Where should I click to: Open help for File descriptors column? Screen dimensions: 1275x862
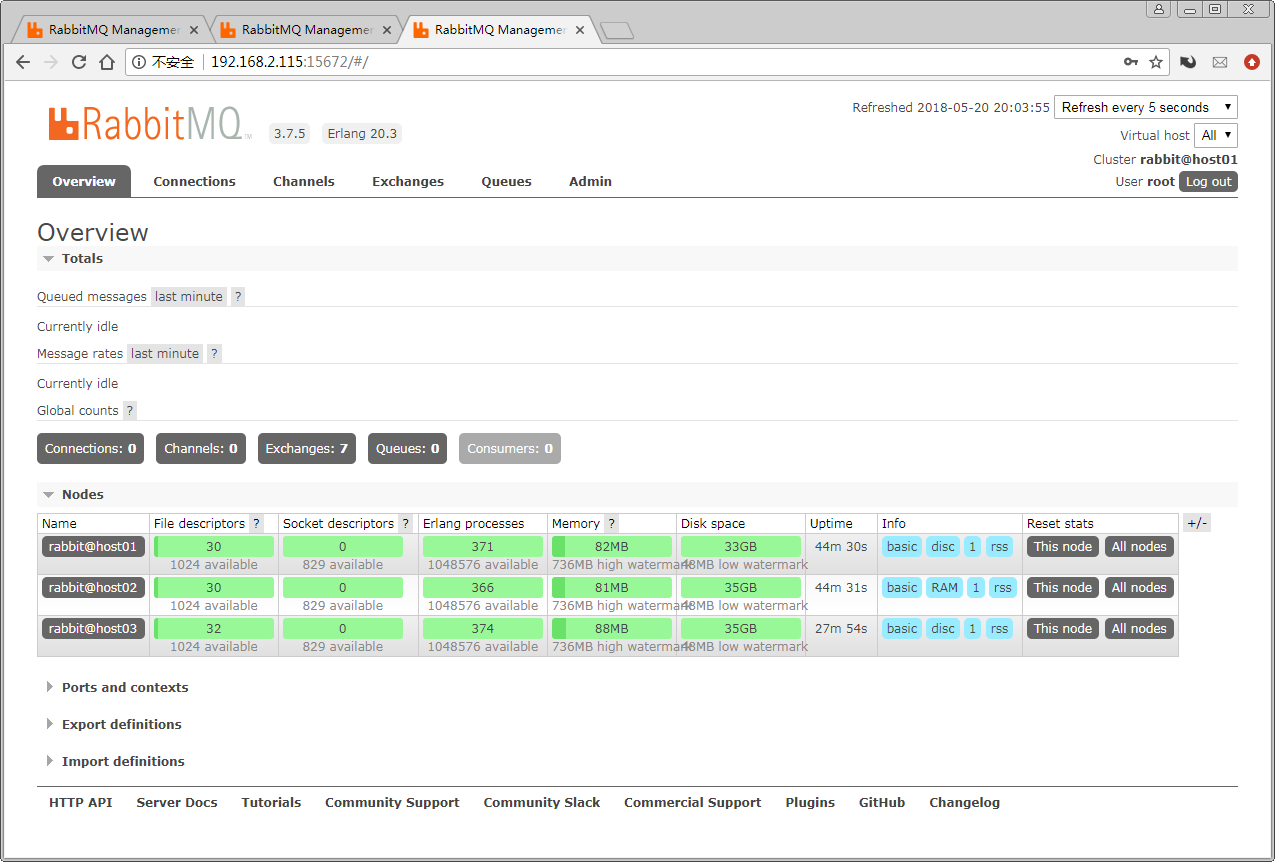[x=257, y=524]
